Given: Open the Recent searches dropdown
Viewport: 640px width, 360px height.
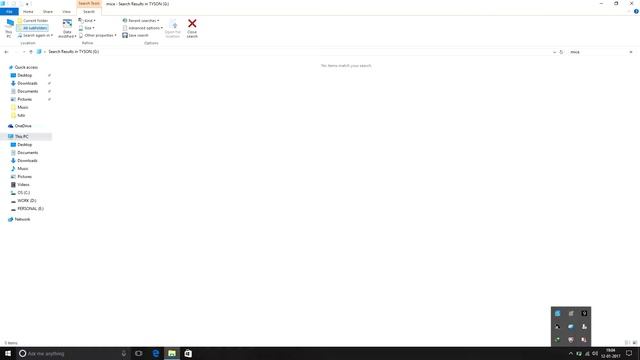Looking at the screenshot, I should point(141,20).
